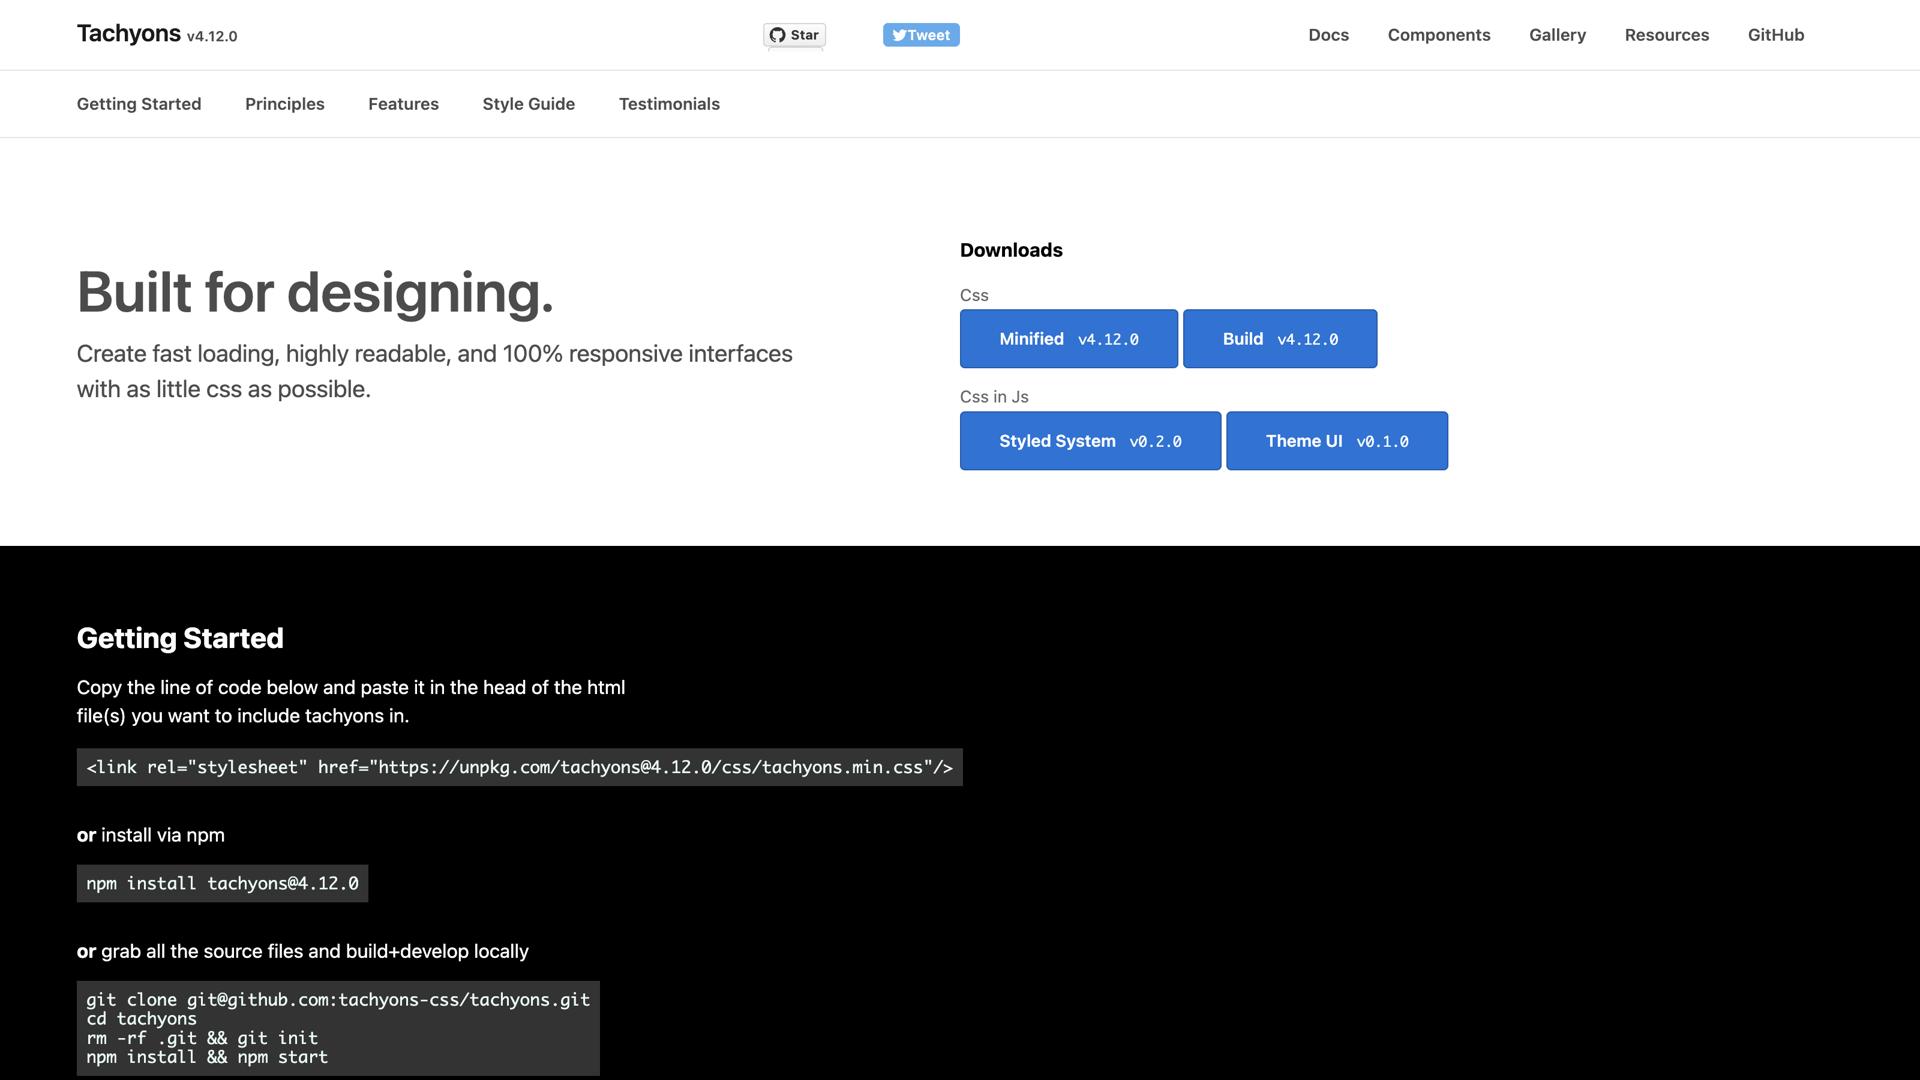Download Theme UI v0.1.0
Screen dimensions: 1920x1080
coord(1337,440)
